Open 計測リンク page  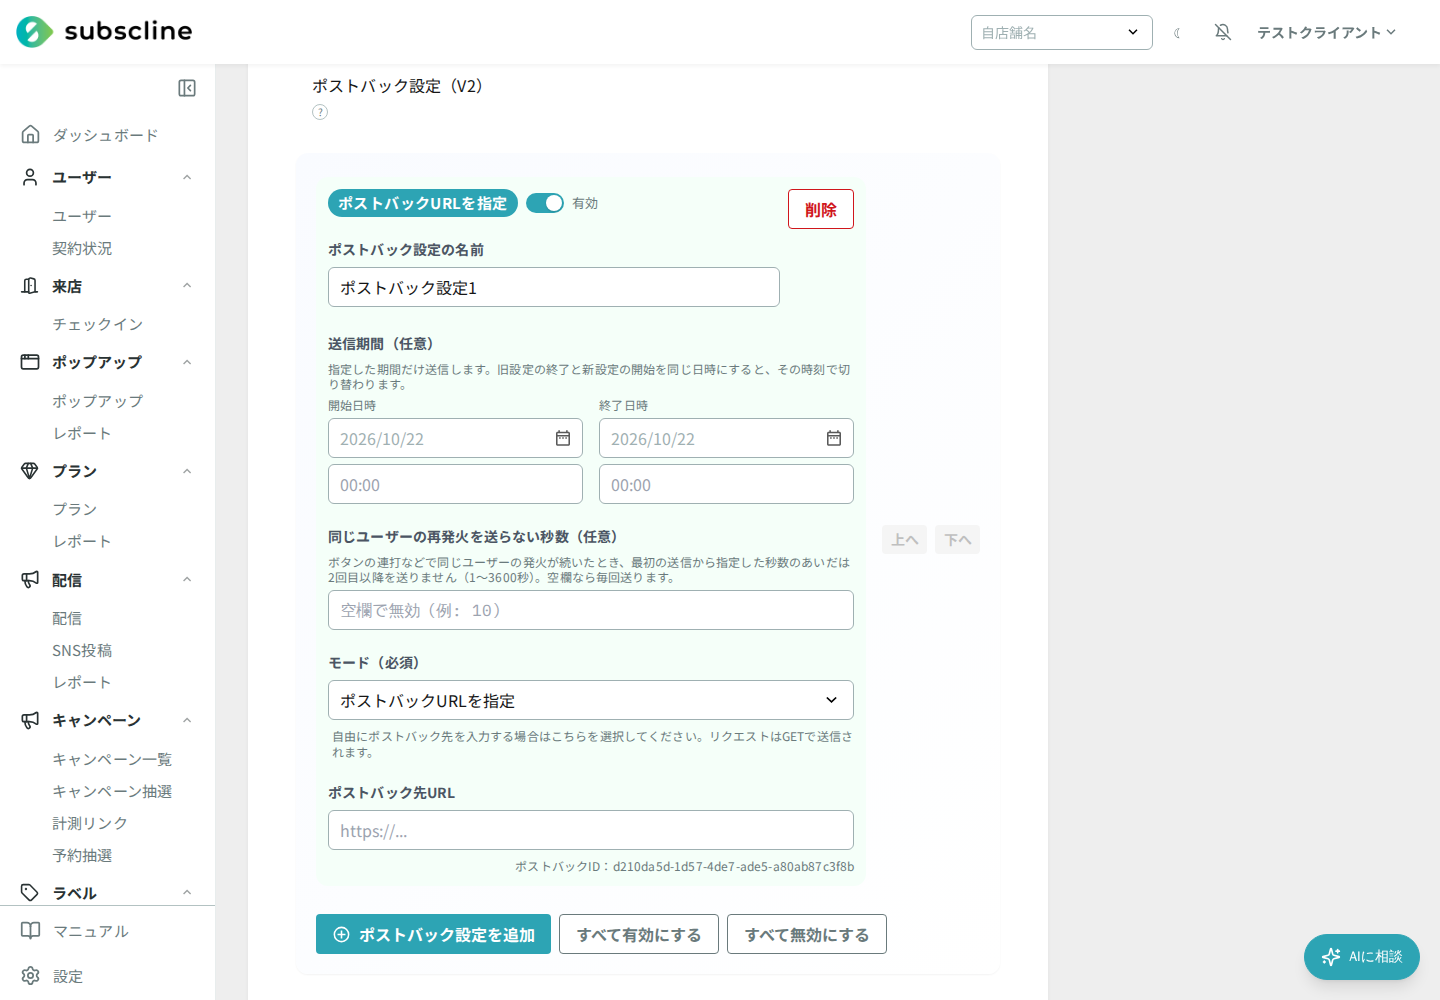pyautogui.click(x=90, y=823)
